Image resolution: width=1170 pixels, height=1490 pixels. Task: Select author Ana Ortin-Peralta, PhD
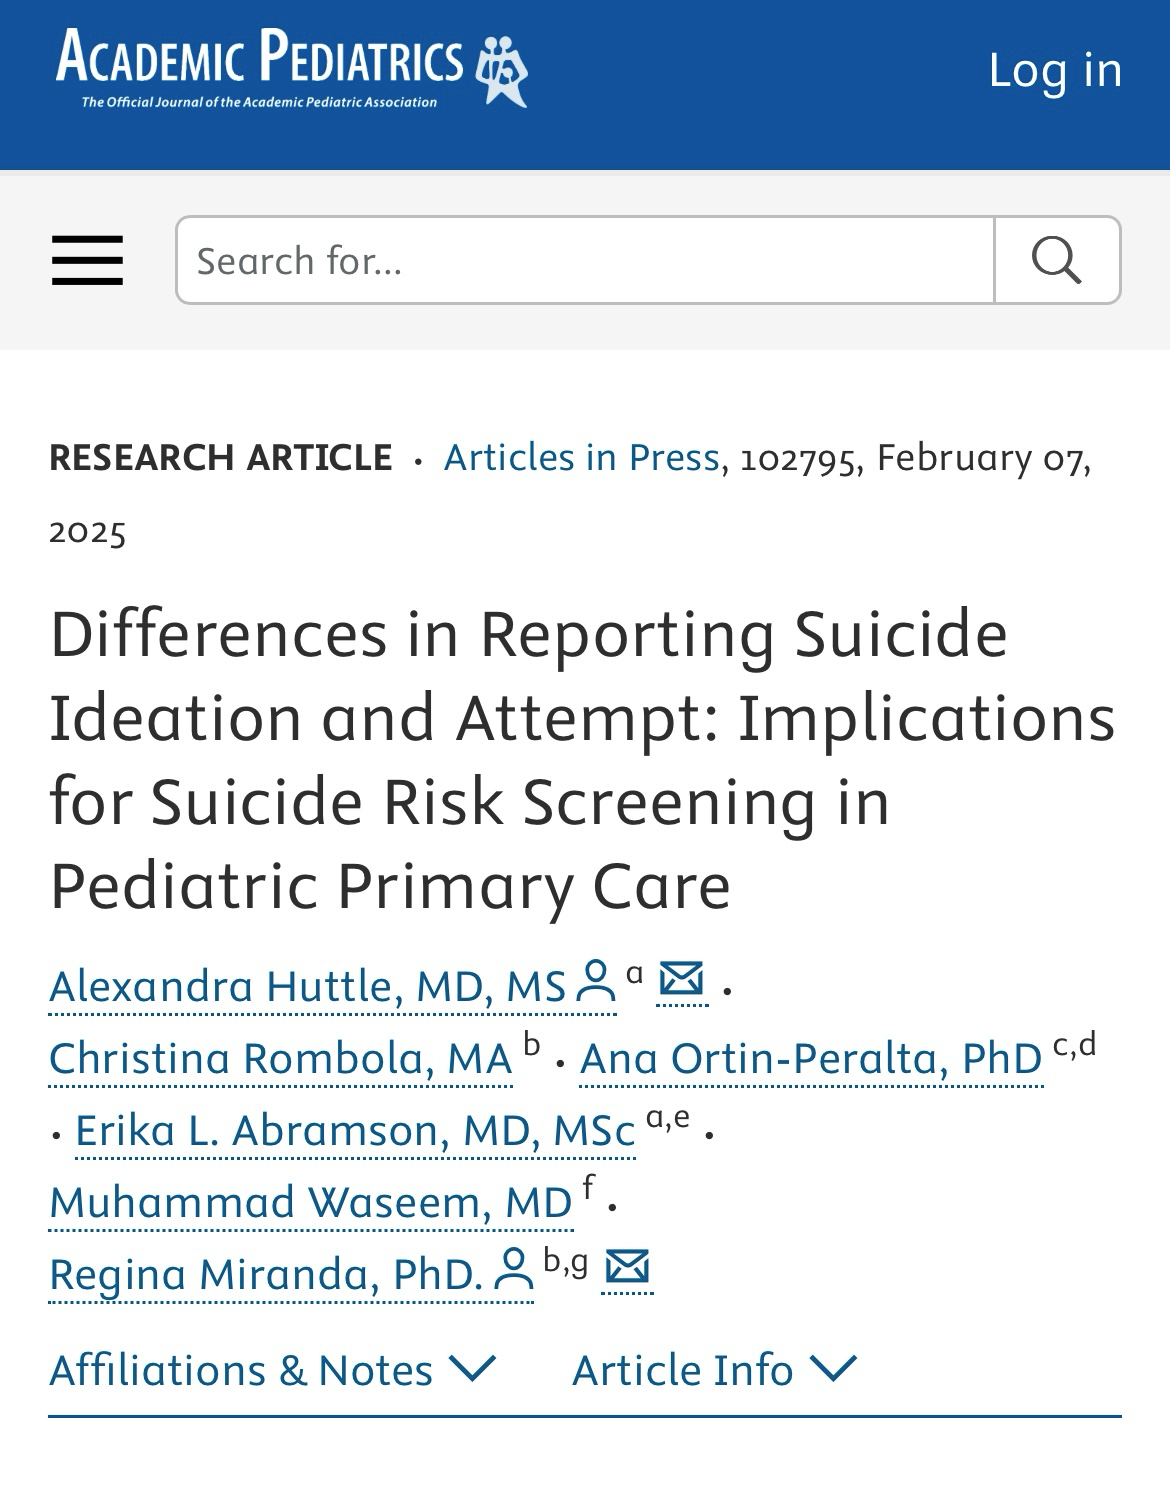(x=811, y=1059)
